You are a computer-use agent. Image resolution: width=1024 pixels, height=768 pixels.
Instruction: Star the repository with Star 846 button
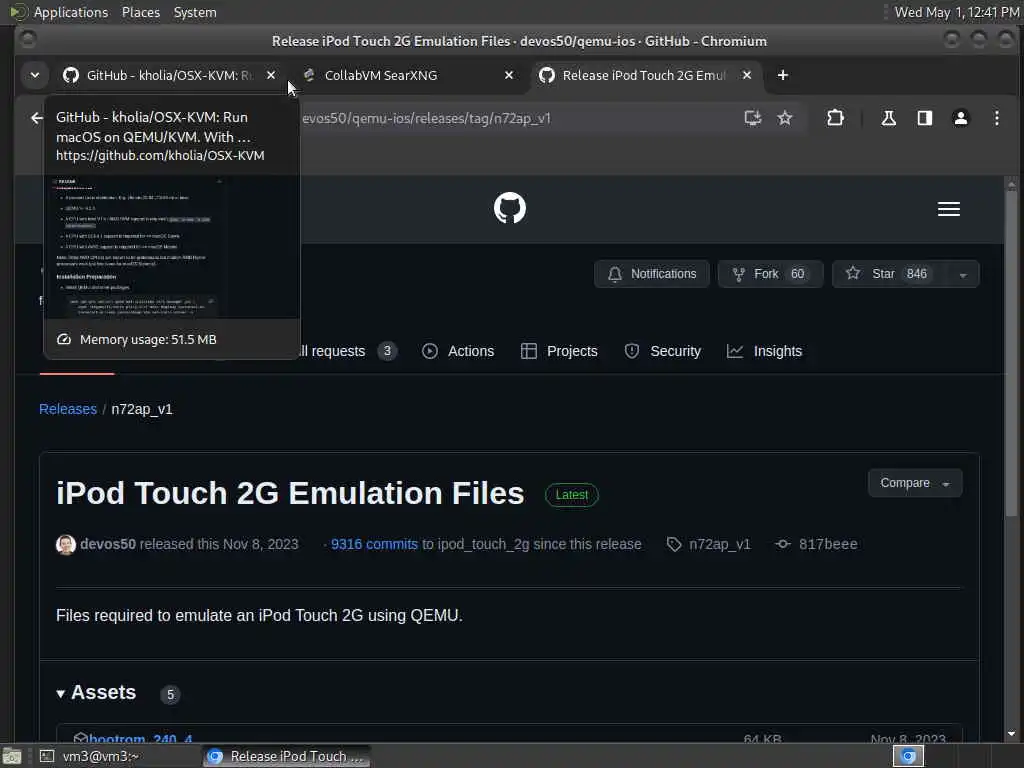coord(890,274)
